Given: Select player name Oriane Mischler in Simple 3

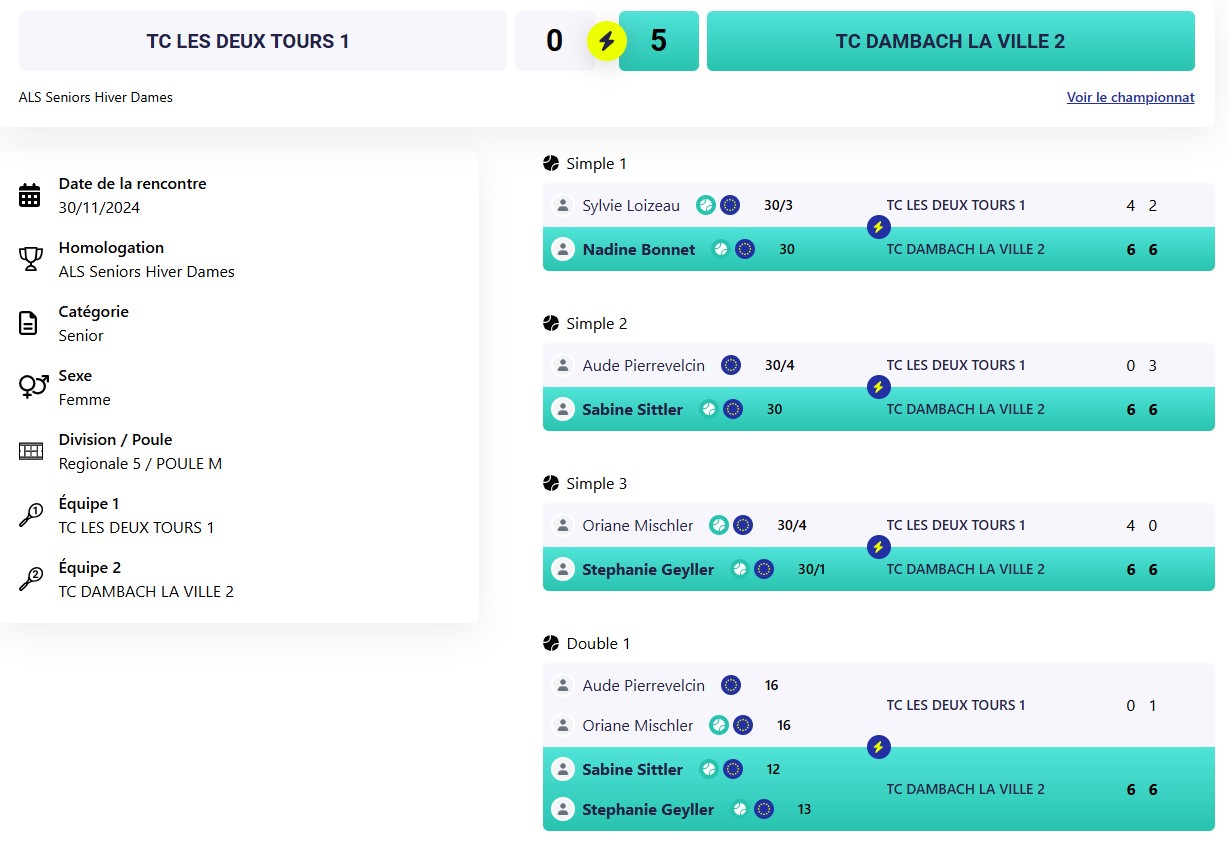Looking at the screenshot, I should [x=637, y=525].
